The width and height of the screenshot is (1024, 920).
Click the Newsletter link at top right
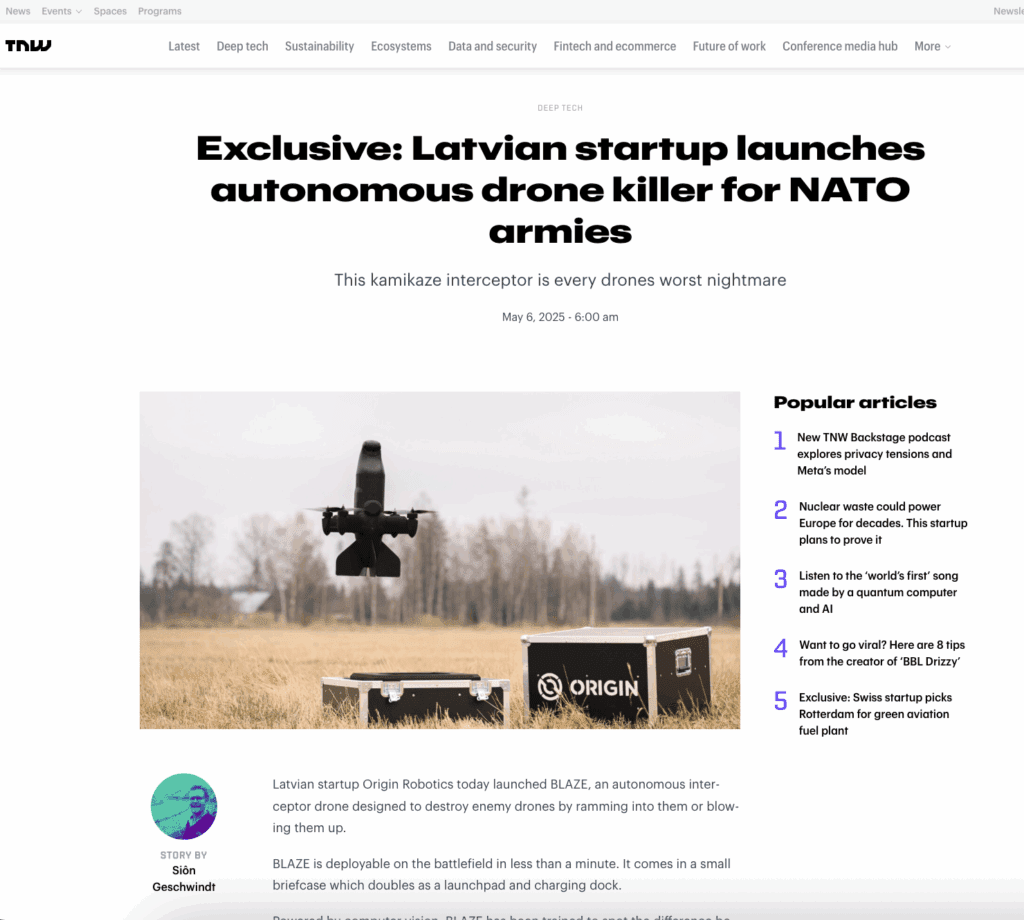pyautogui.click(x=1008, y=11)
